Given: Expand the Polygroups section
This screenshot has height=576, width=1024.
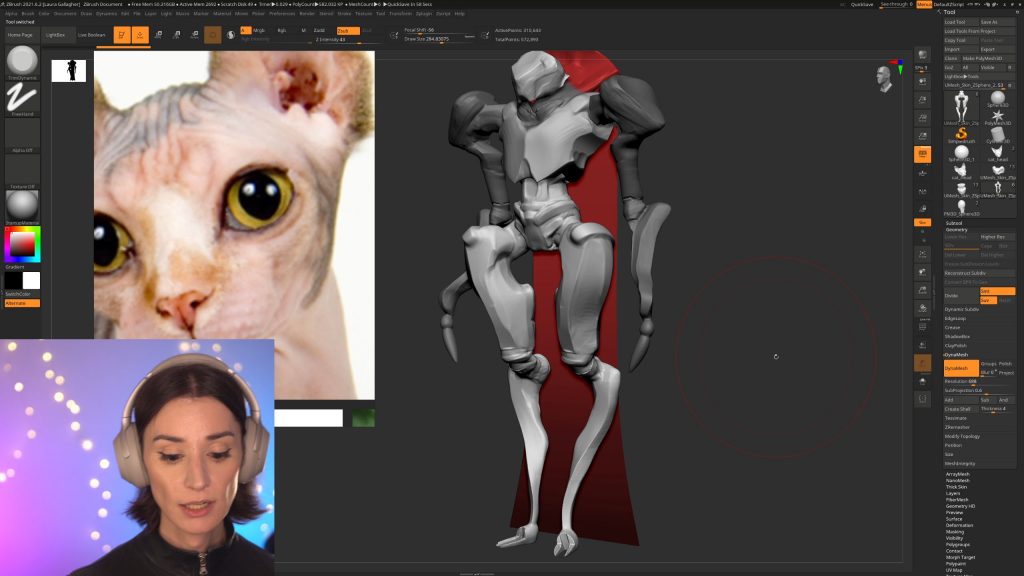Looking at the screenshot, I should tap(958, 545).
